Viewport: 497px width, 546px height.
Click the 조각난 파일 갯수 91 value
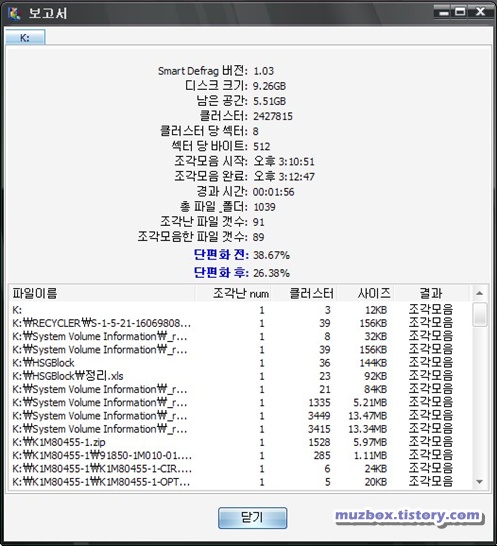click(x=258, y=222)
